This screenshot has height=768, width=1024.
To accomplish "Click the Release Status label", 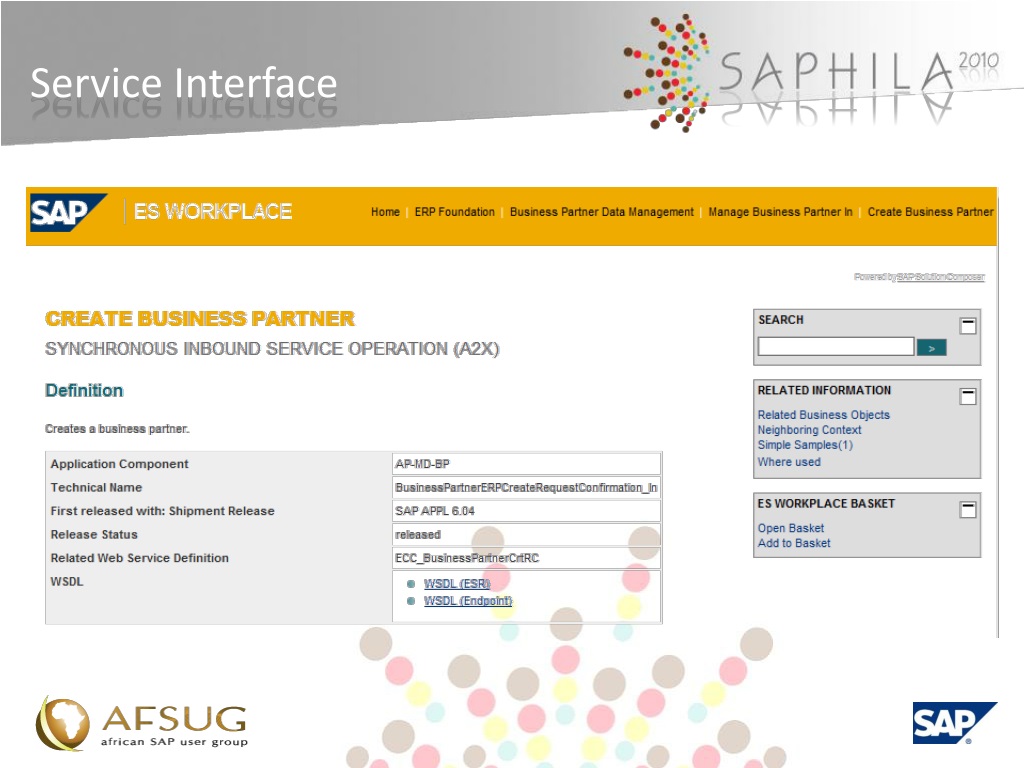I will coord(94,534).
